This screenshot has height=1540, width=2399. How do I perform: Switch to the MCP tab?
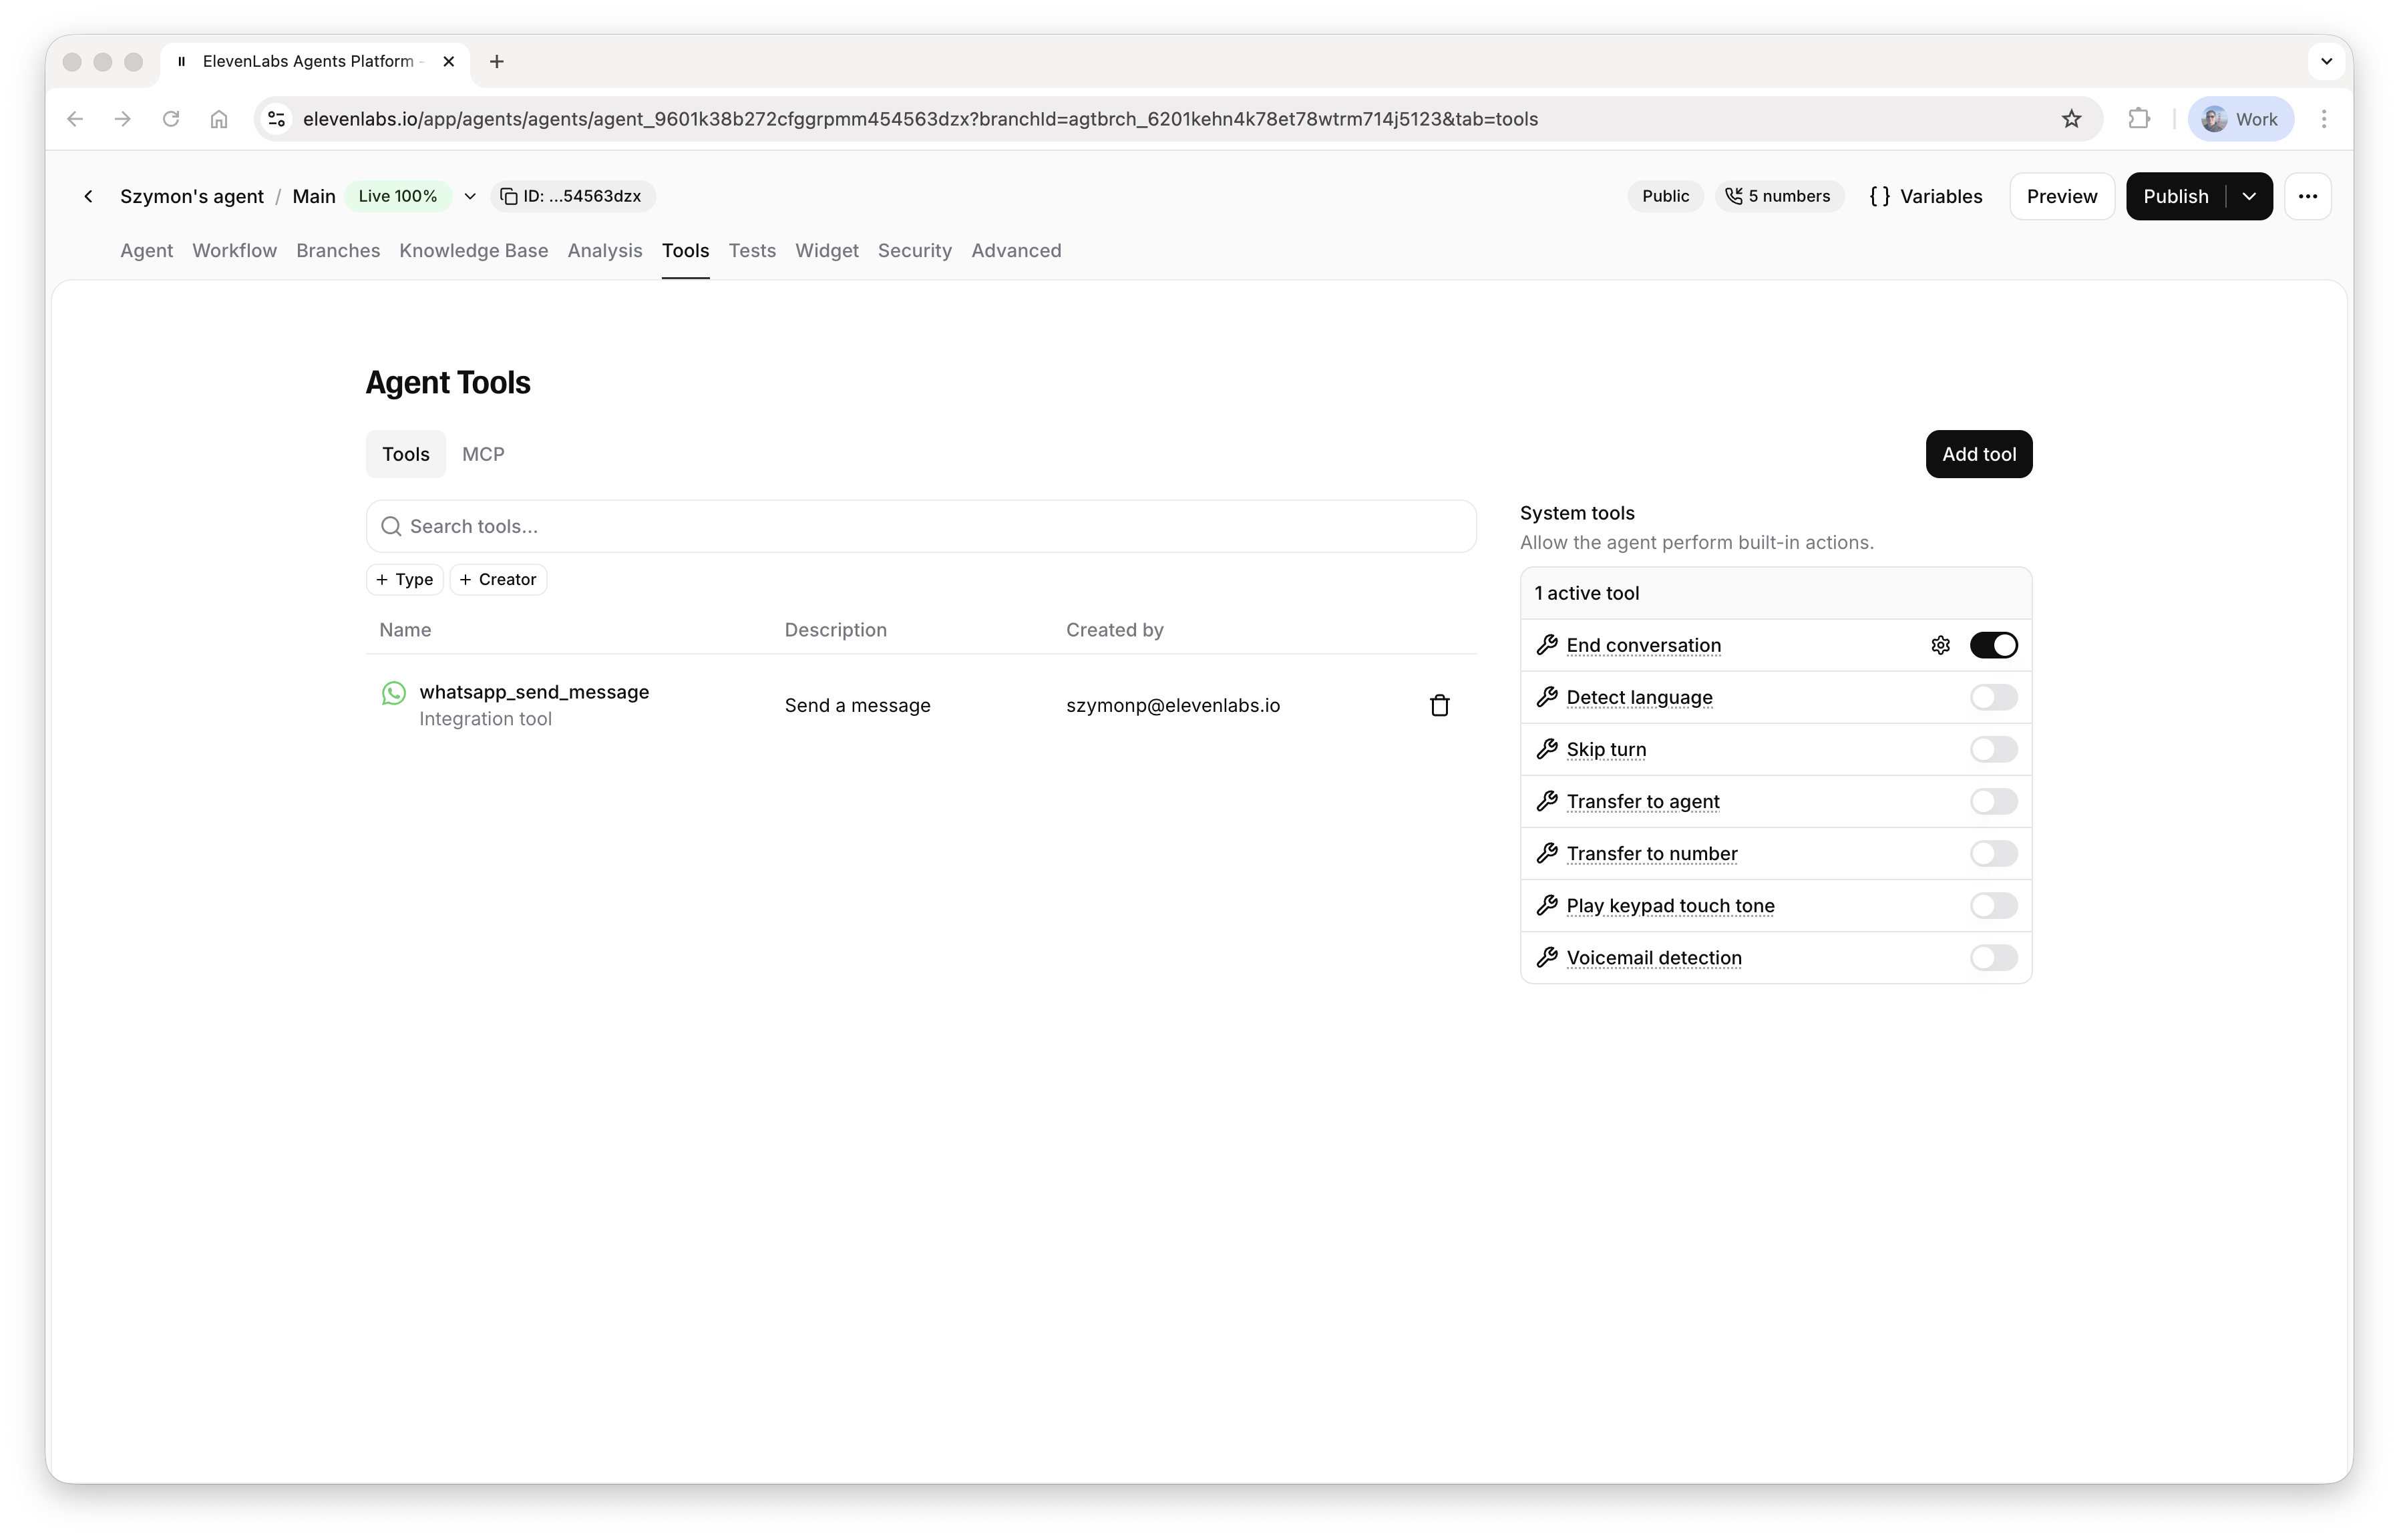tap(483, 453)
